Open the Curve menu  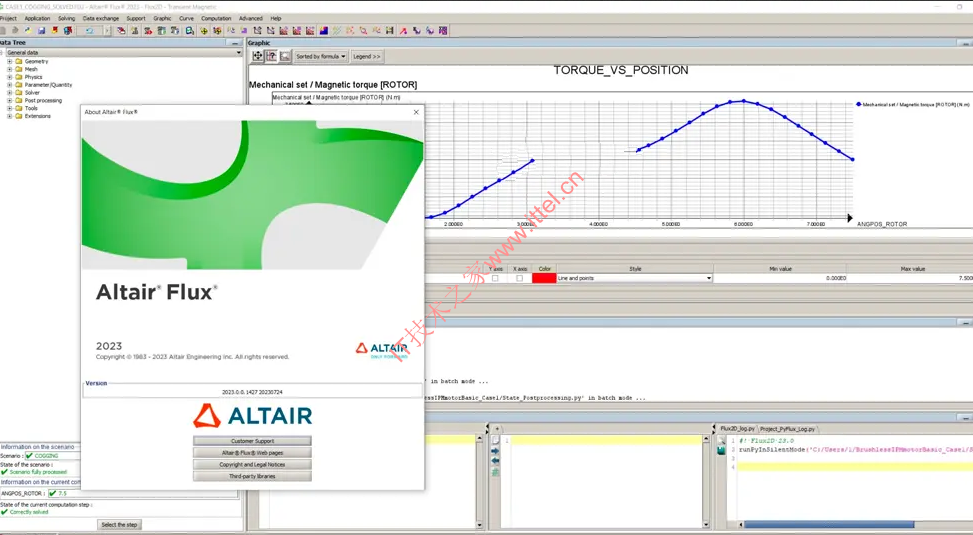(186, 18)
